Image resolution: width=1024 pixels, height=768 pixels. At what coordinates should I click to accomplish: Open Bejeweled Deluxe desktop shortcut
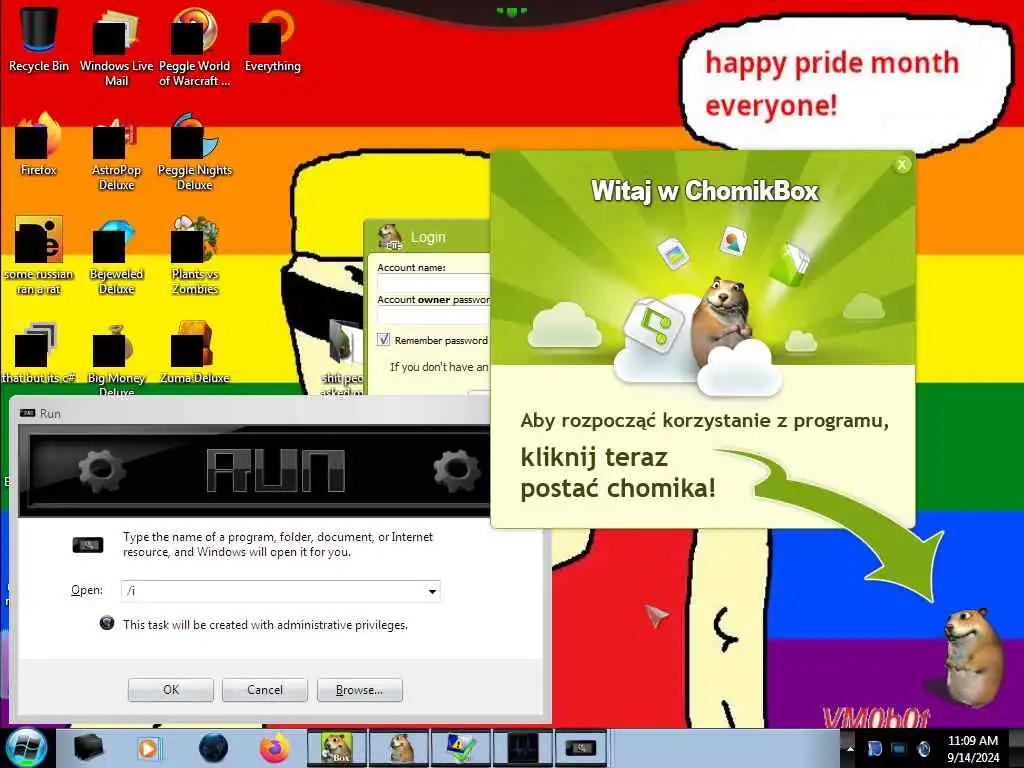tap(116, 255)
